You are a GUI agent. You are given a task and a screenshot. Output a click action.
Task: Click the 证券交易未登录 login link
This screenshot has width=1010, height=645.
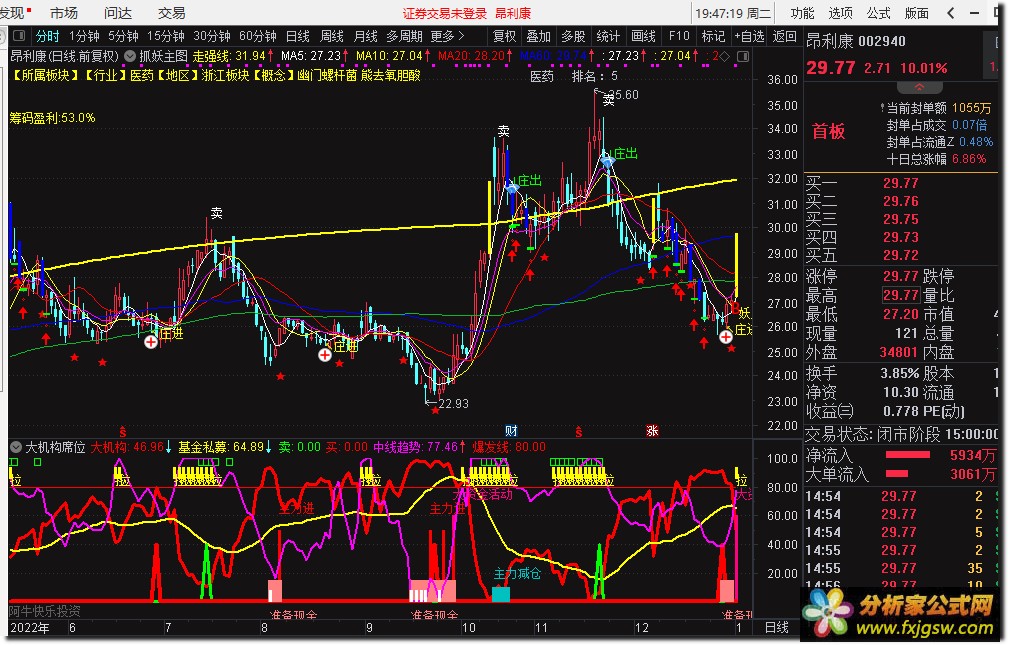click(x=444, y=14)
